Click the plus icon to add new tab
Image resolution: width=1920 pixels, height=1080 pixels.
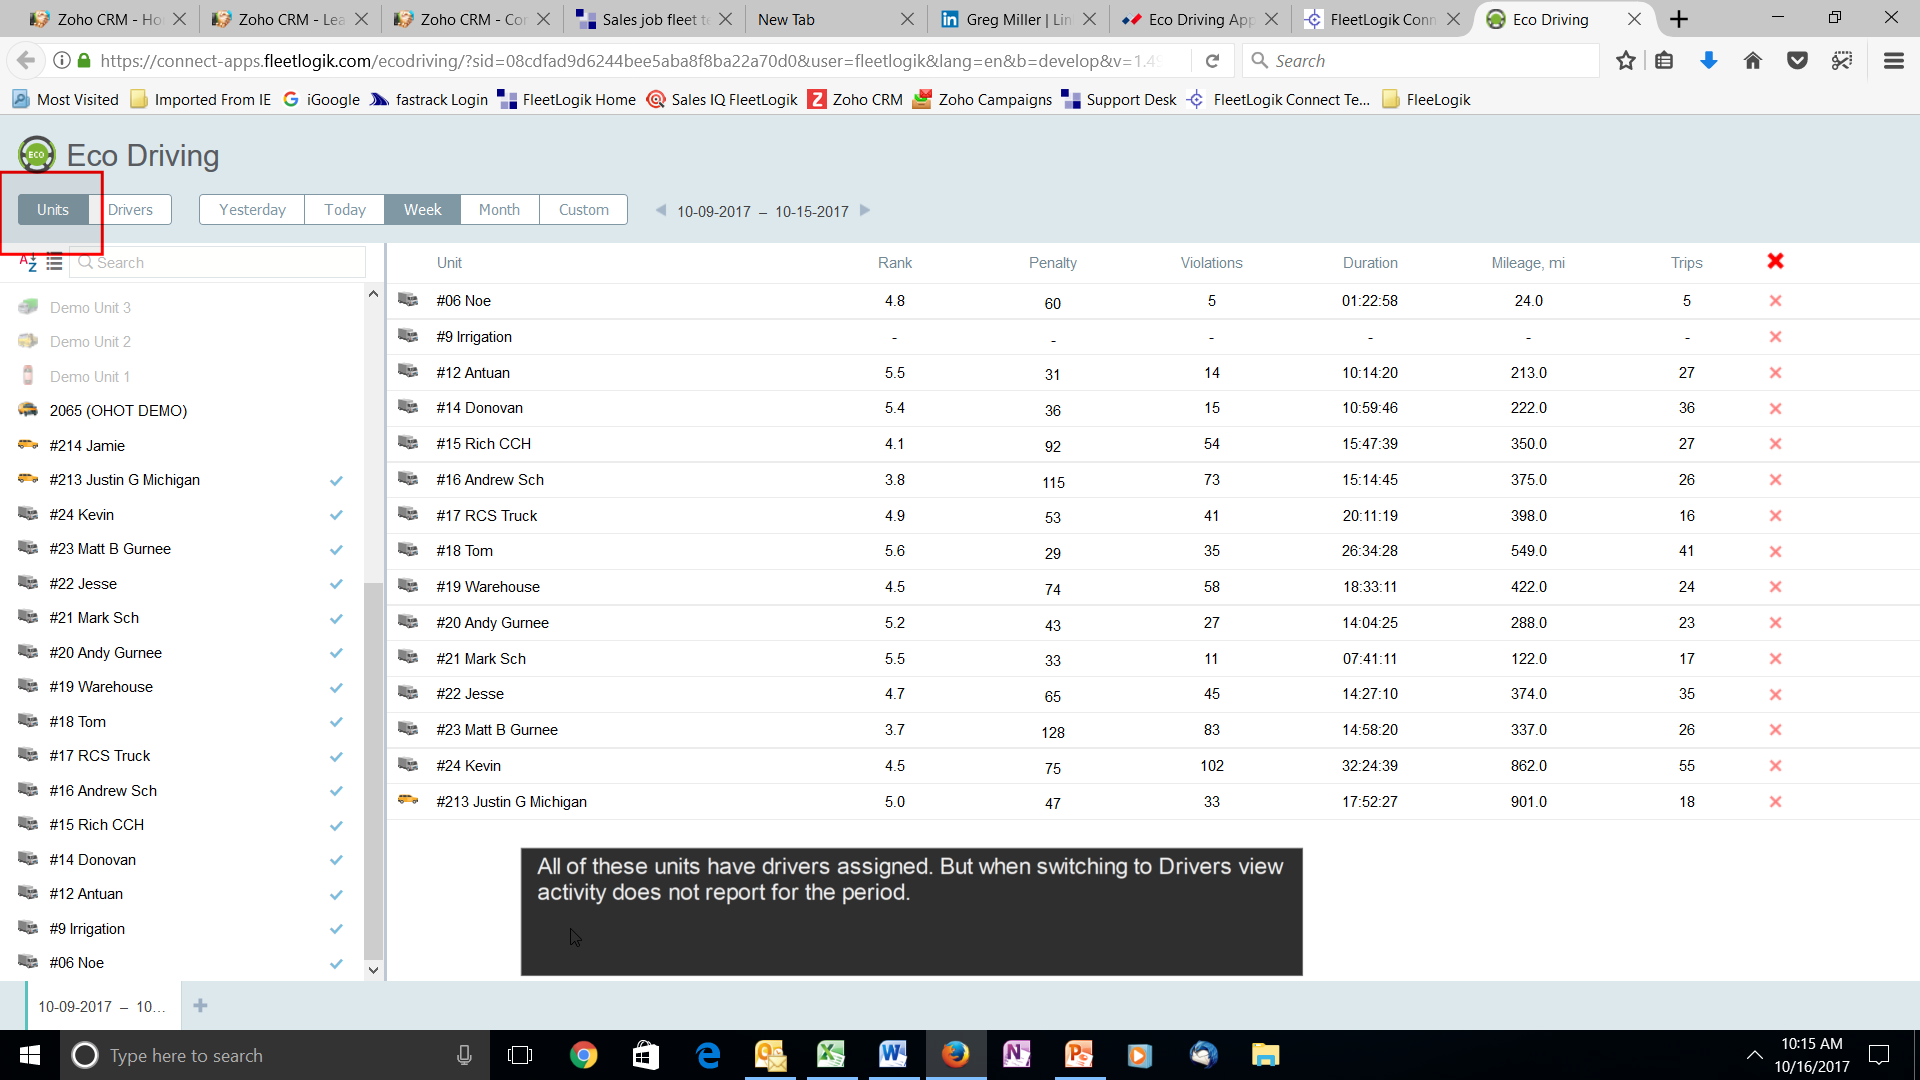click(x=200, y=1006)
